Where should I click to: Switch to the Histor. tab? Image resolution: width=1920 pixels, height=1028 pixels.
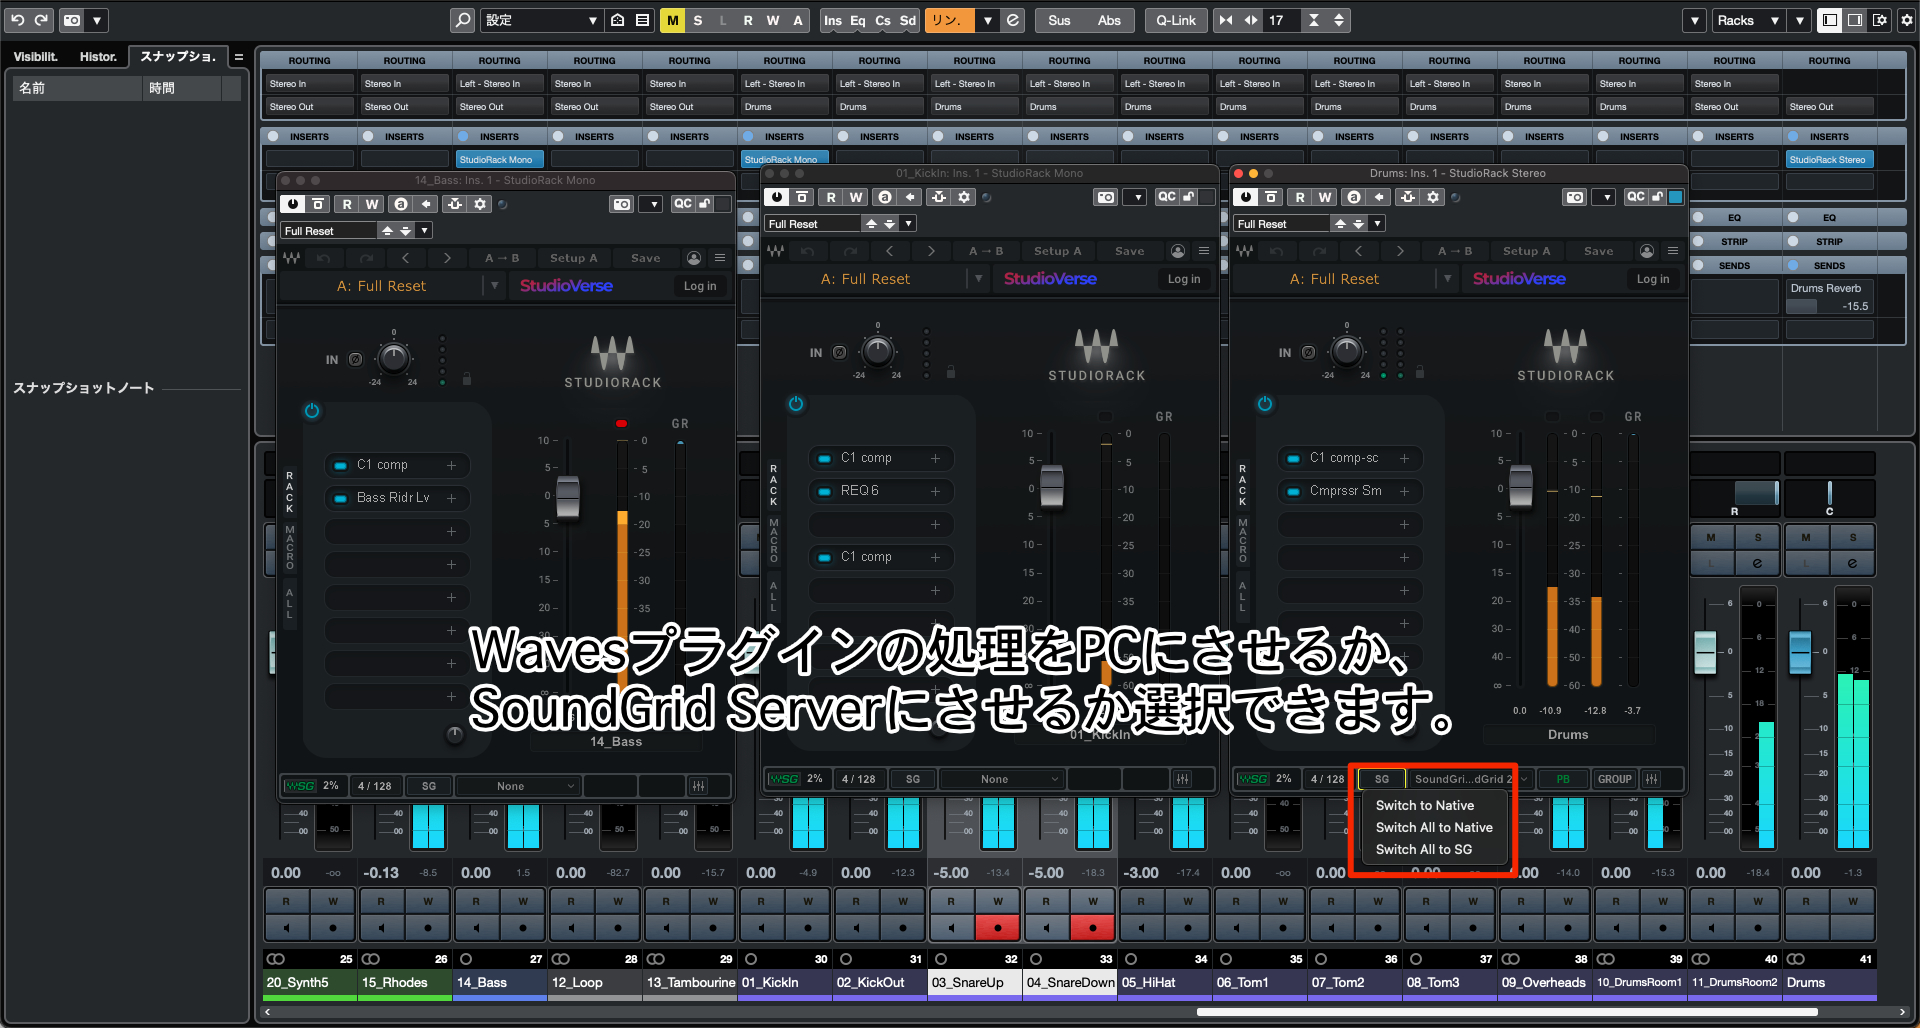tap(98, 57)
